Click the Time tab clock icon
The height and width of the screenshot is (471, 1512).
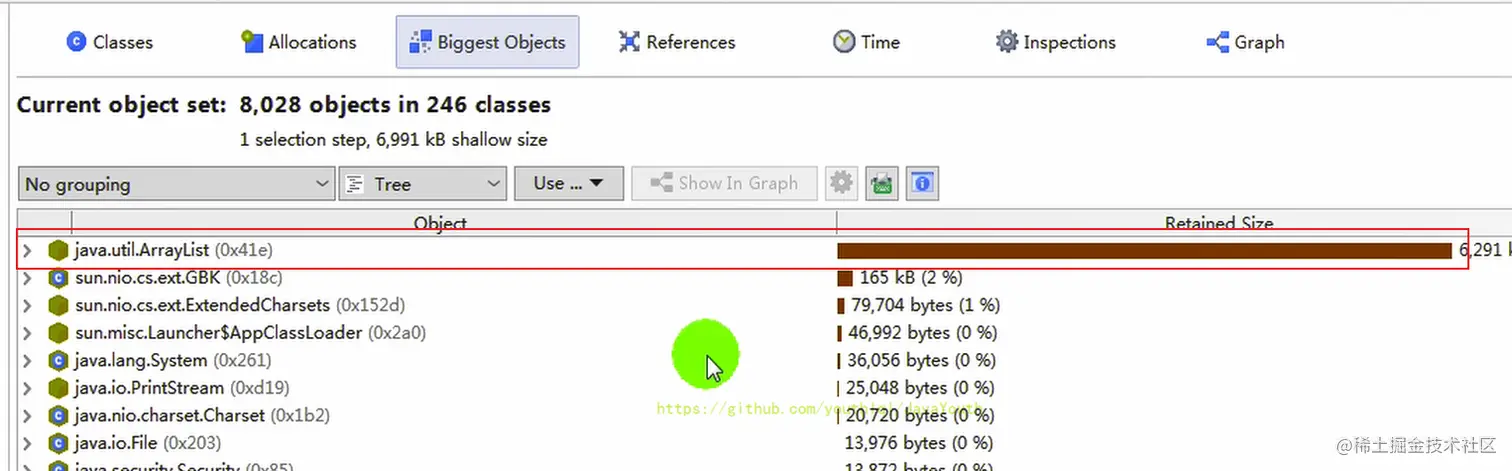845,42
